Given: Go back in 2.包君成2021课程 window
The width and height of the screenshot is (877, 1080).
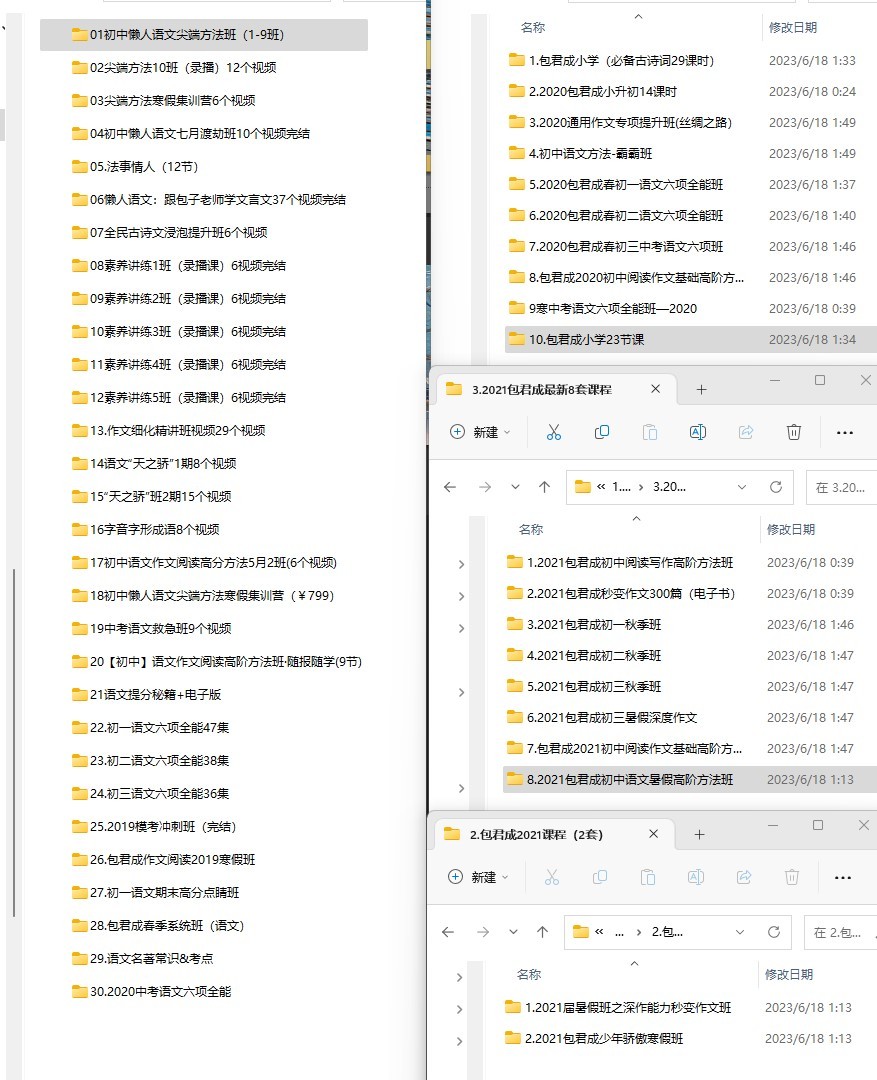Looking at the screenshot, I should pyautogui.click(x=448, y=932).
